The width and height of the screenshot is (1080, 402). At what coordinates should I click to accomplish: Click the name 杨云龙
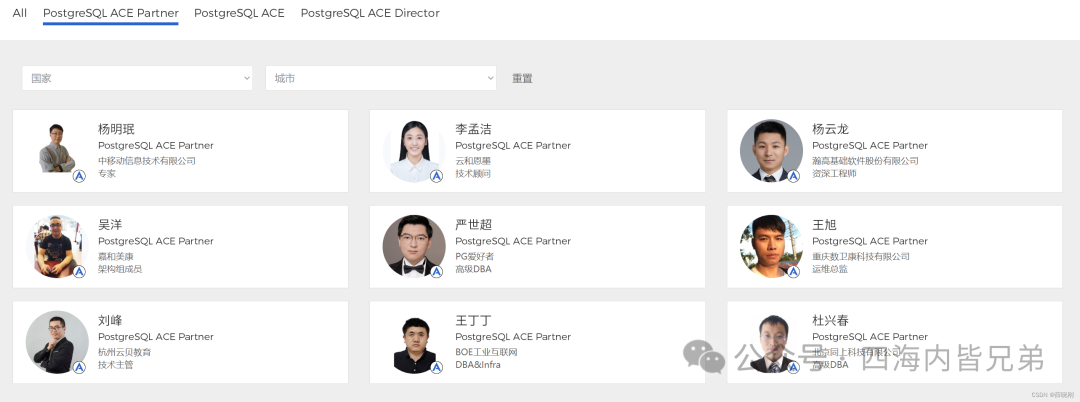pos(831,129)
